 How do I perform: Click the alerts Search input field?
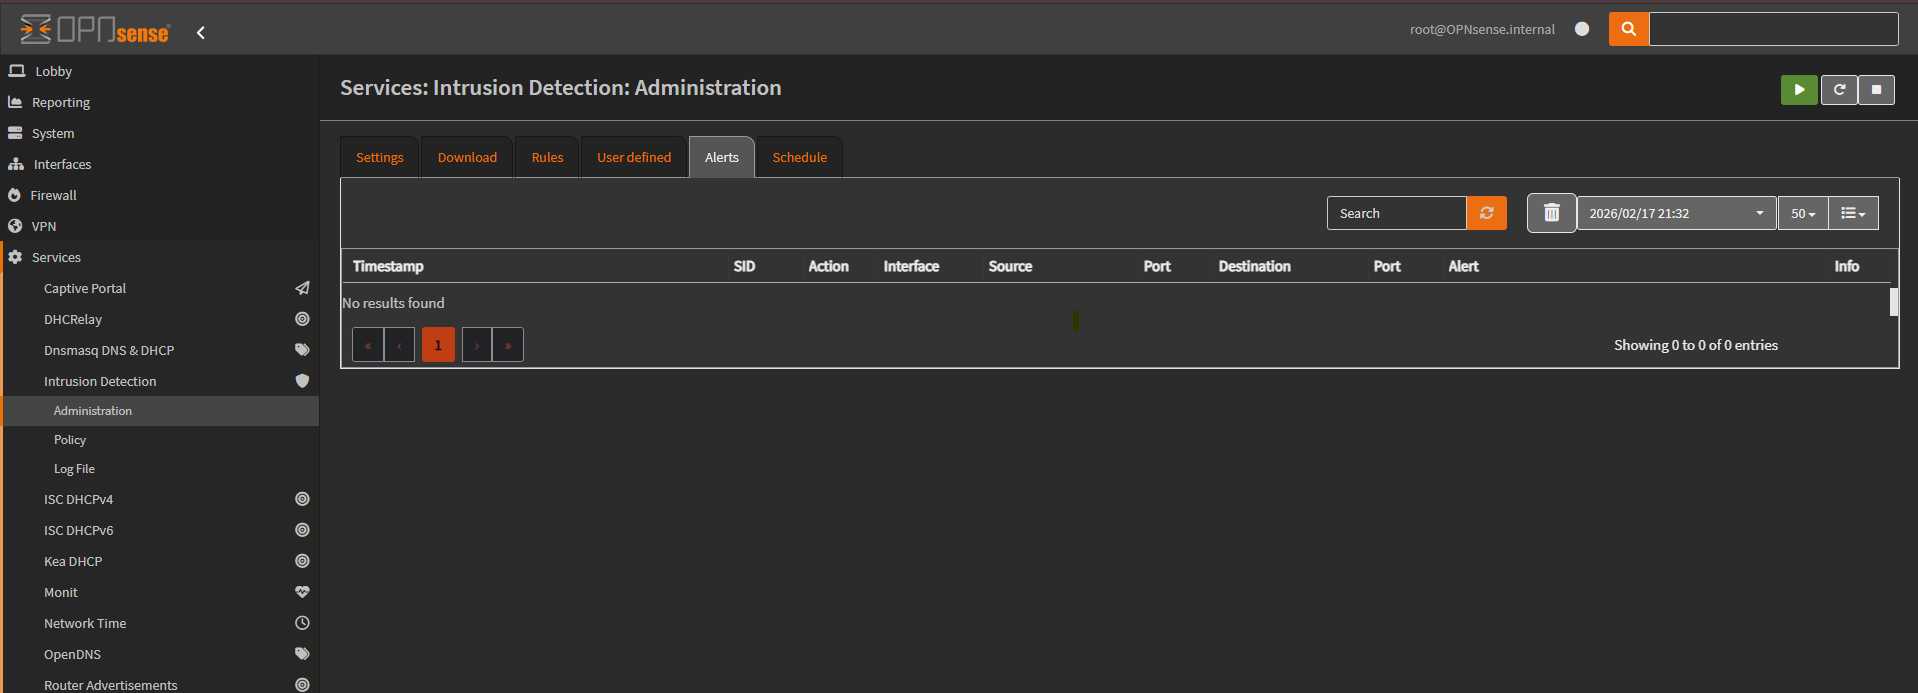point(1396,213)
